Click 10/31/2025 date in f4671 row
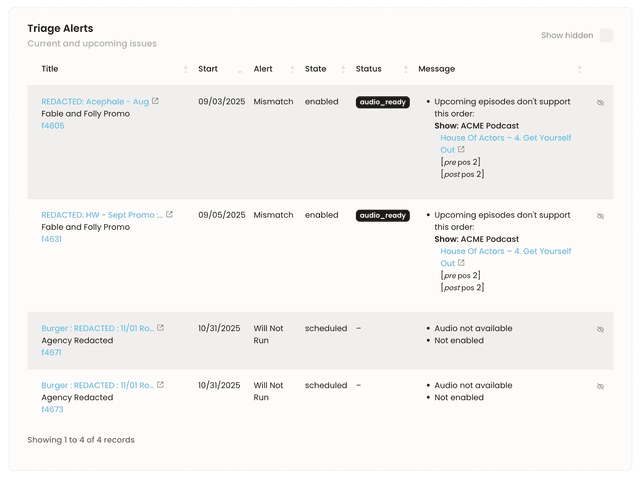This screenshot has width=640, height=481. [x=219, y=329]
